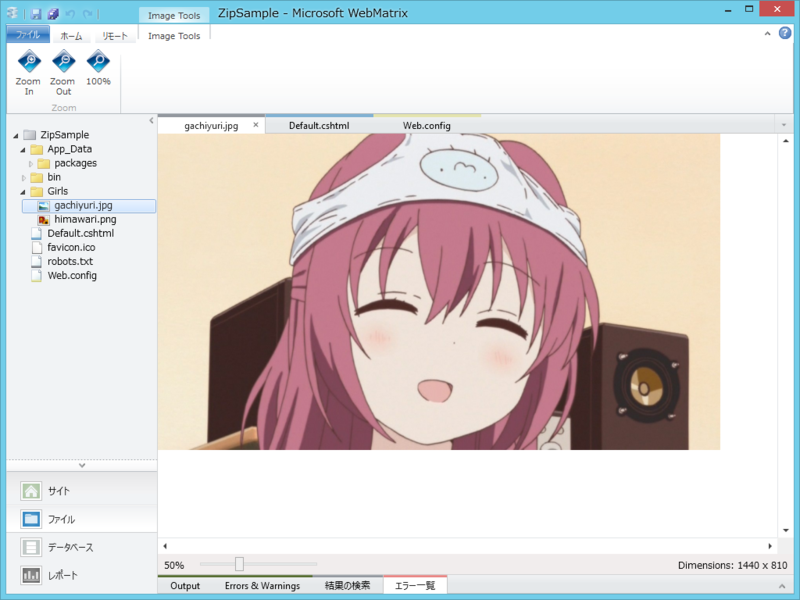
Task: Collapse the ZipSample root node
Action: (16, 136)
